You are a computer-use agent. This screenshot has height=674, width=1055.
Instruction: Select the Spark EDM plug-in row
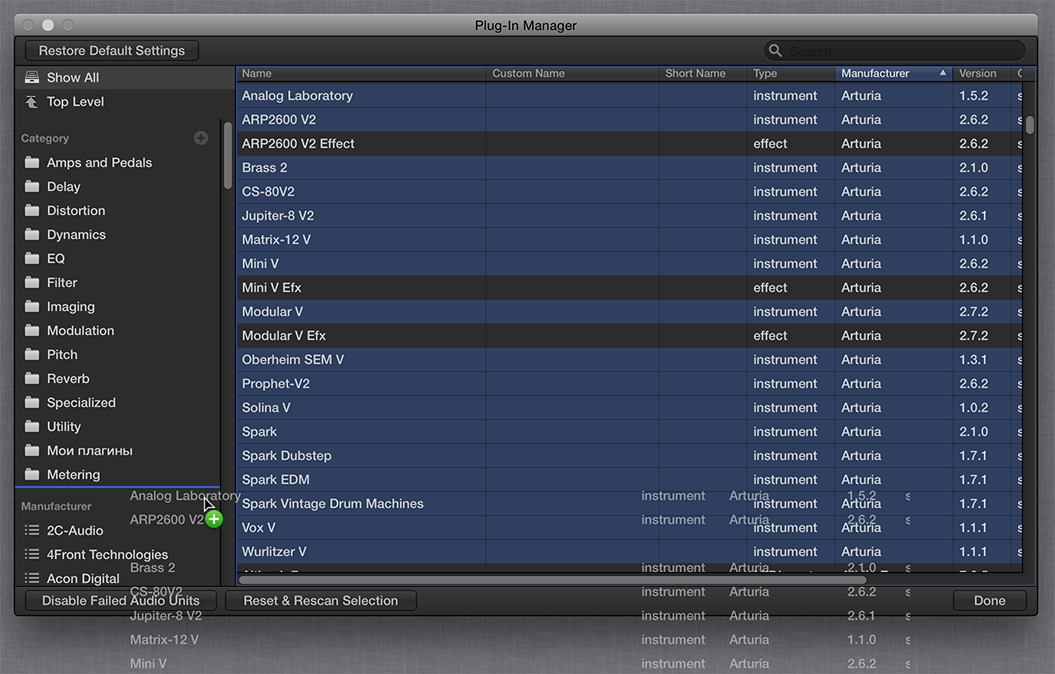click(x=629, y=480)
